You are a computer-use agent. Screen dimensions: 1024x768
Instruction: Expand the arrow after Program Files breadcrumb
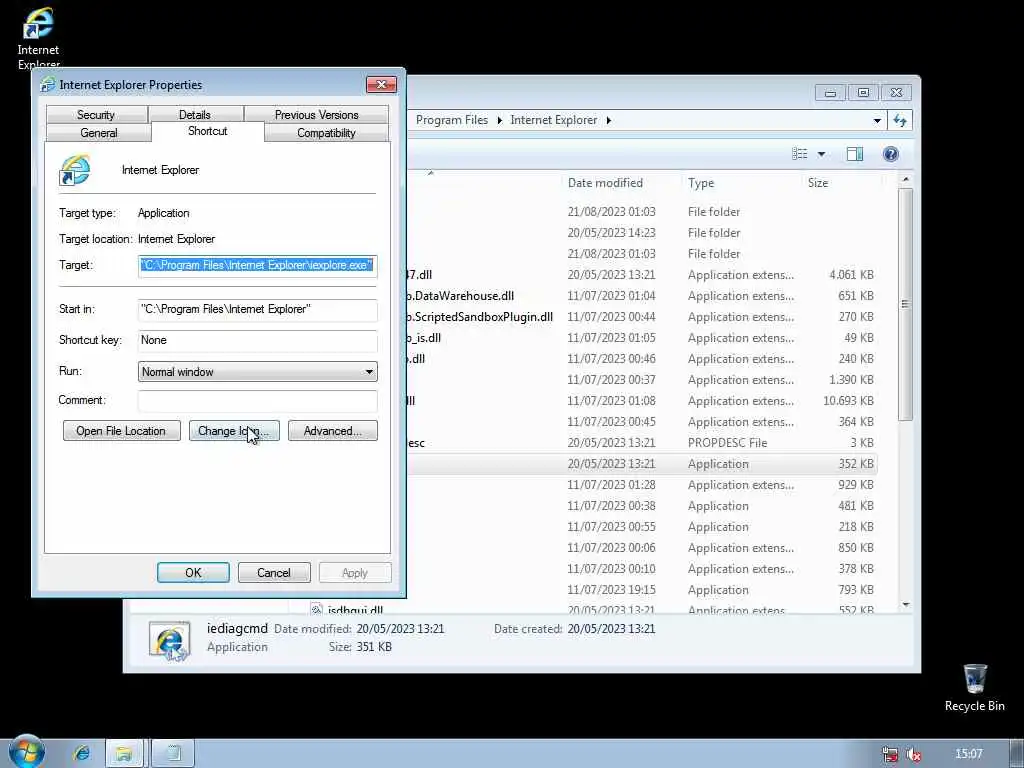(x=499, y=120)
